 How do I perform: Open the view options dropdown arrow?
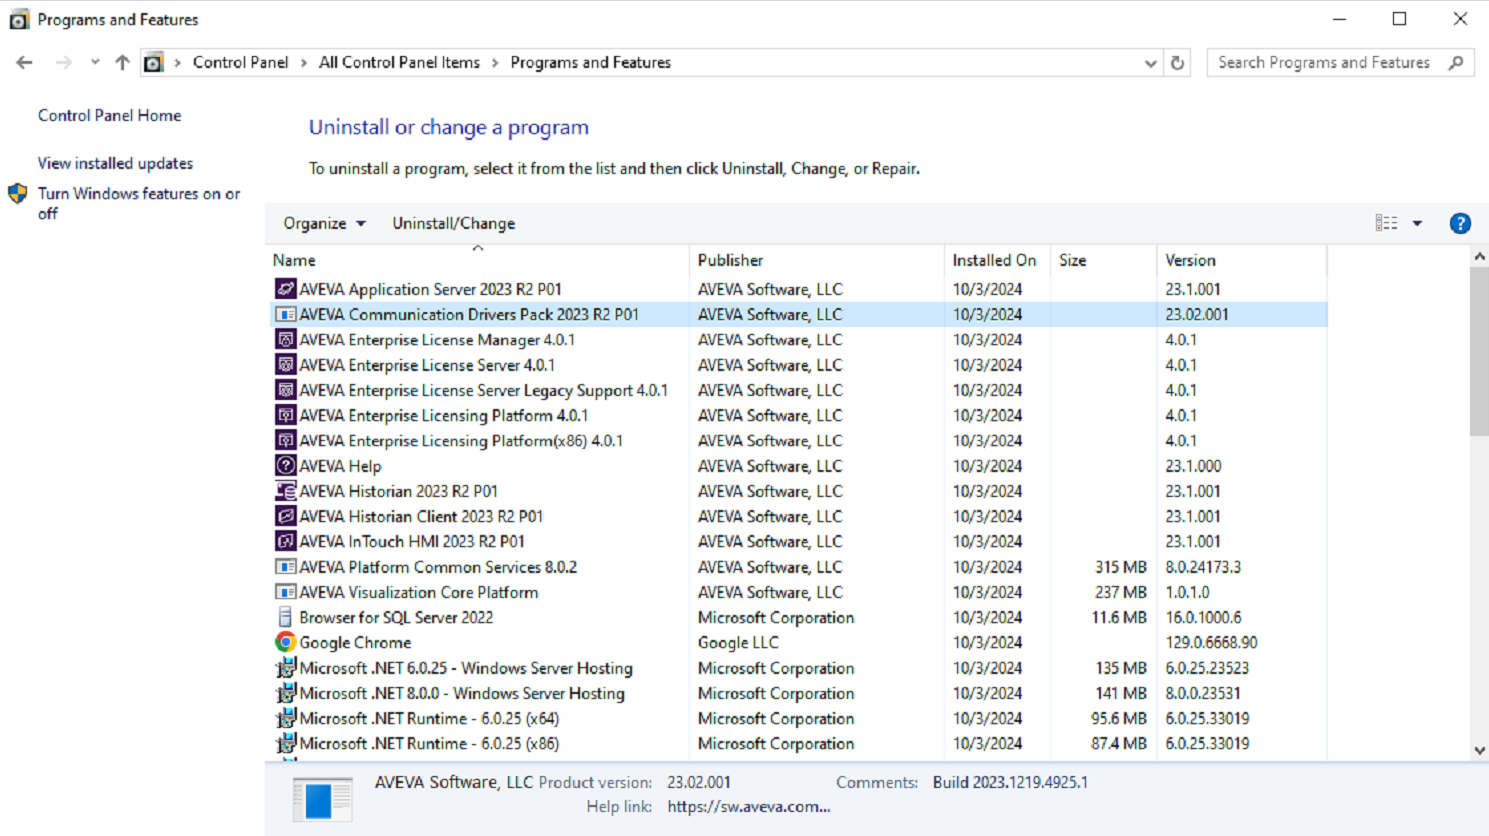pos(1417,224)
